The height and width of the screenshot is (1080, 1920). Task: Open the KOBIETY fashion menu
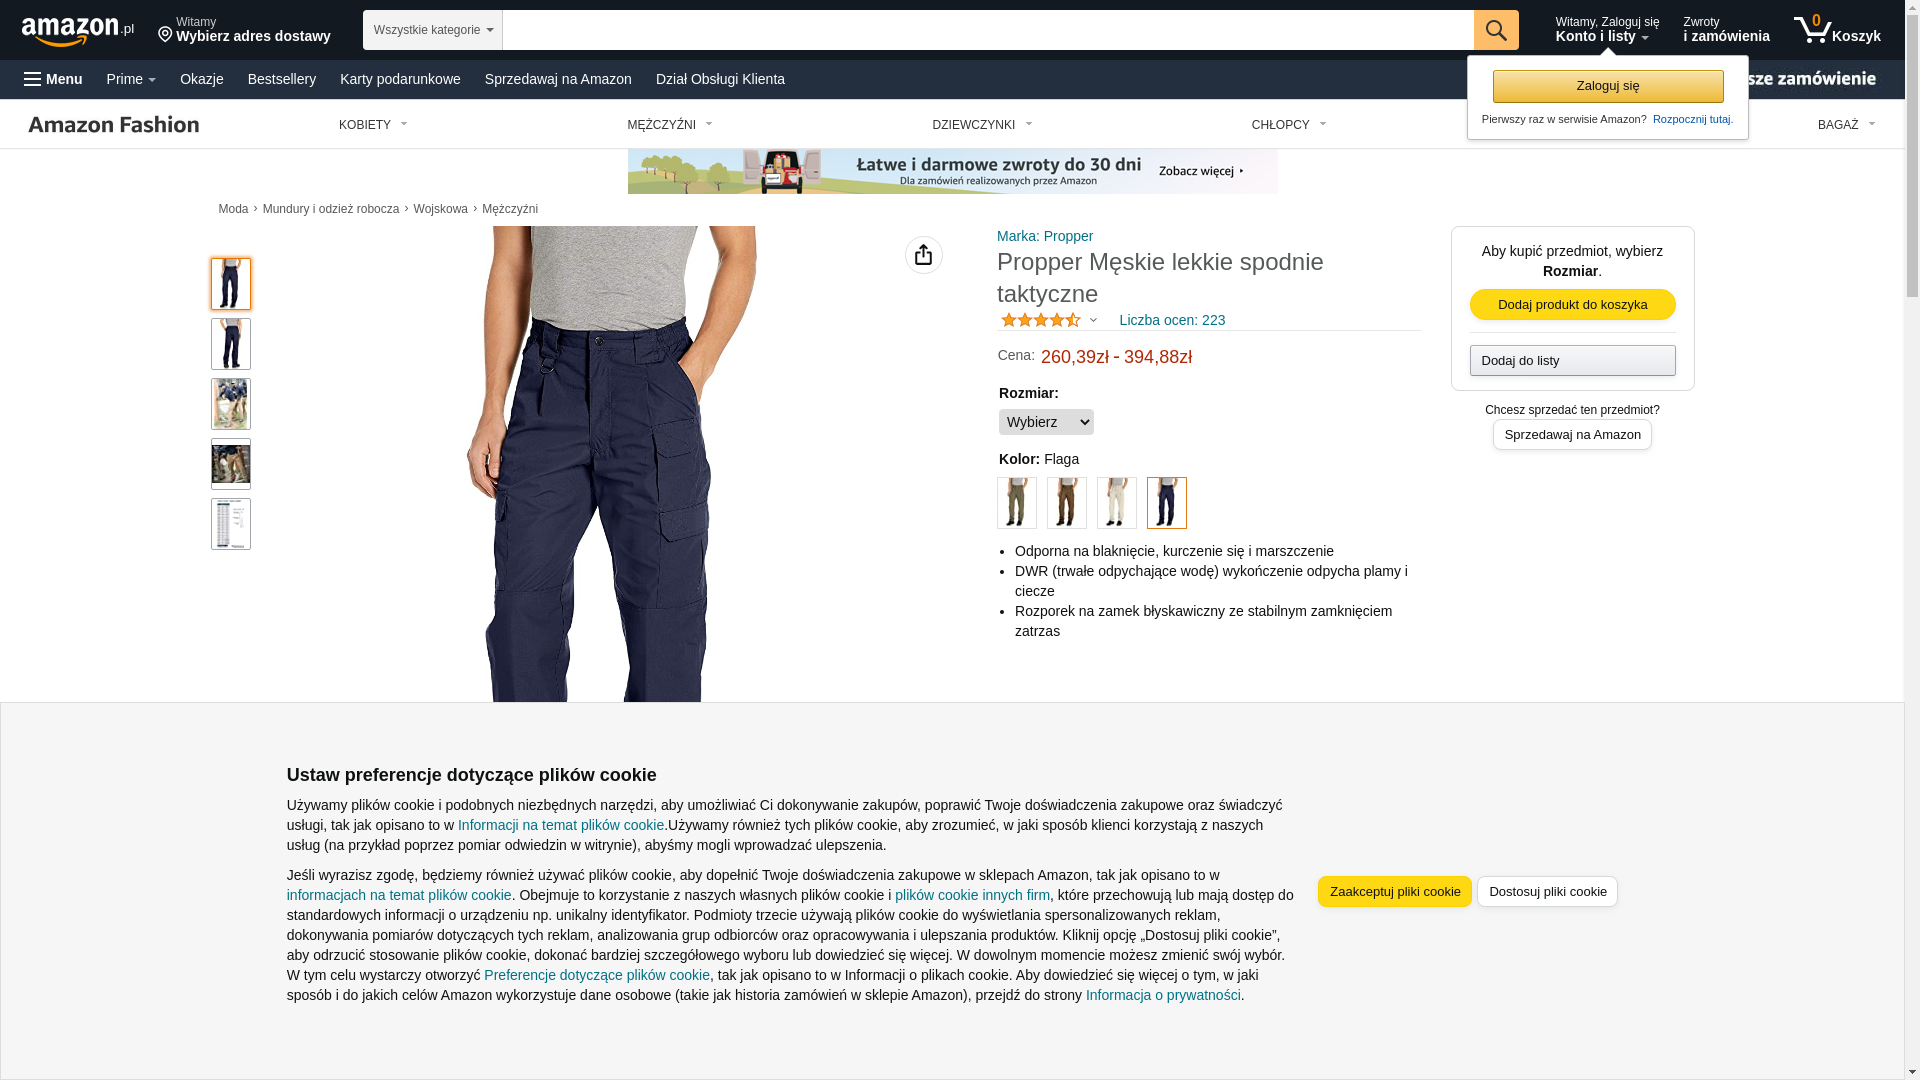pyautogui.click(x=373, y=125)
